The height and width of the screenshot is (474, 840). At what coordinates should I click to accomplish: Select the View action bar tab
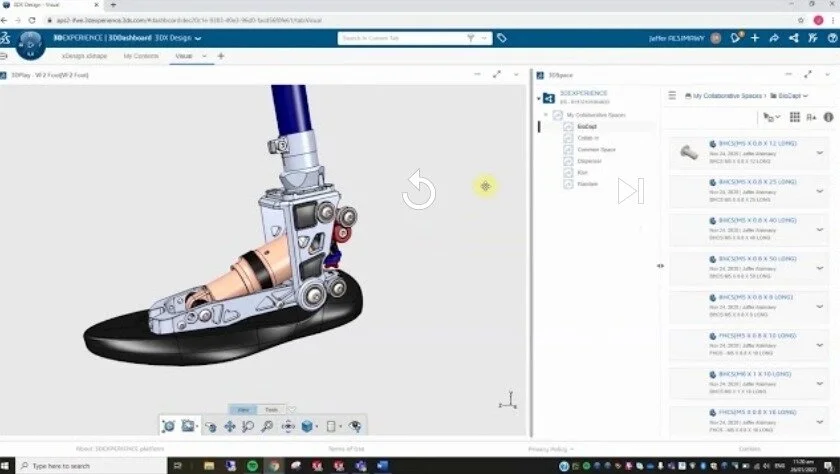pos(243,410)
